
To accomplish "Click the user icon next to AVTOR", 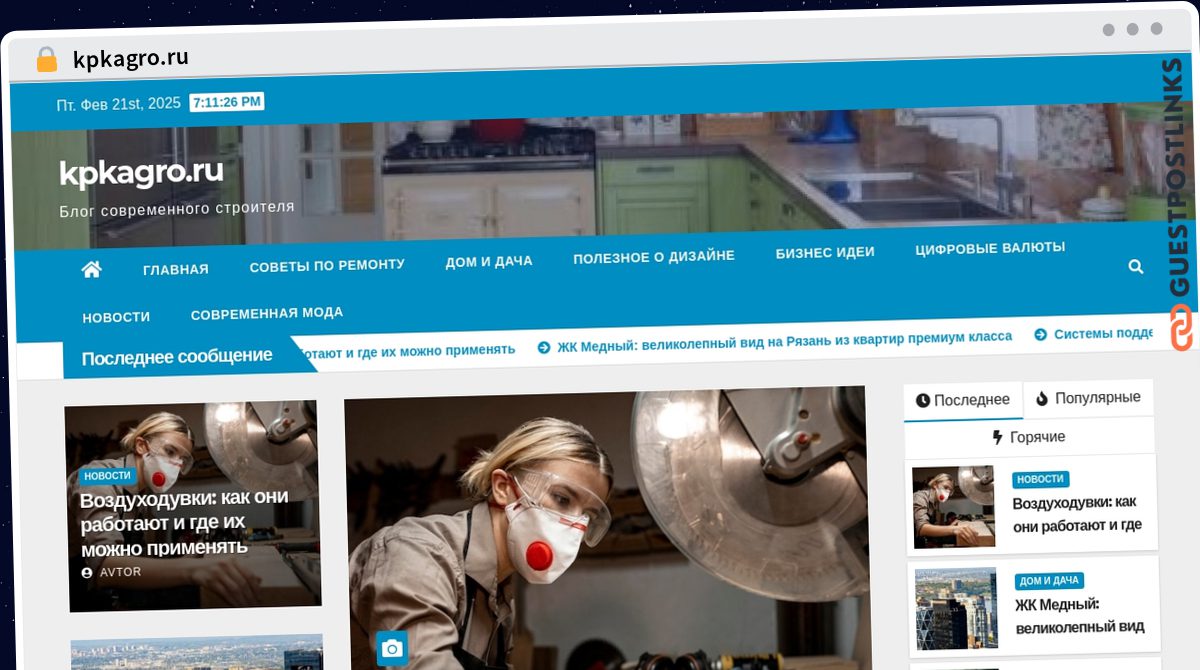I will [x=87, y=573].
